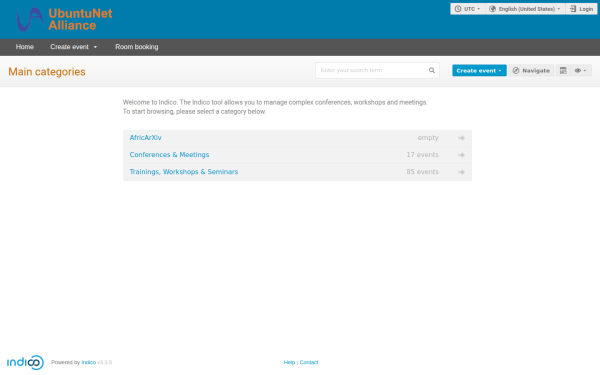Click the 'empty' label in AfricArXiv row
Image resolution: width=600 pixels, height=375 pixels.
(428, 138)
